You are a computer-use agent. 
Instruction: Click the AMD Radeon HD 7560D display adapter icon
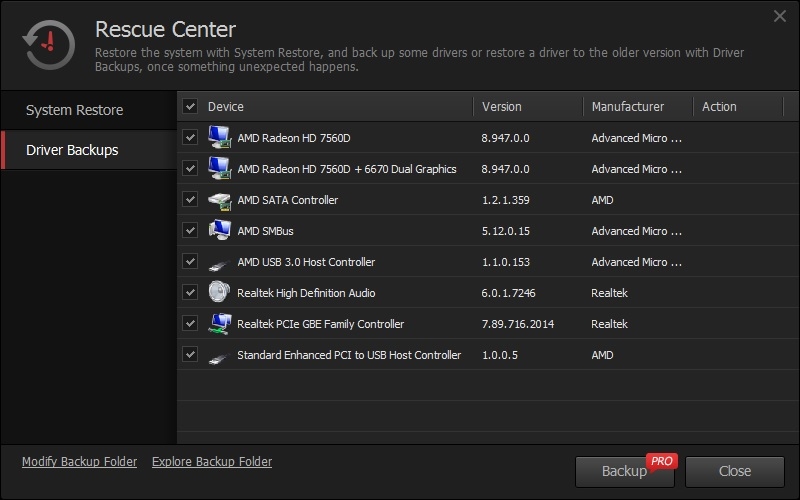219,138
